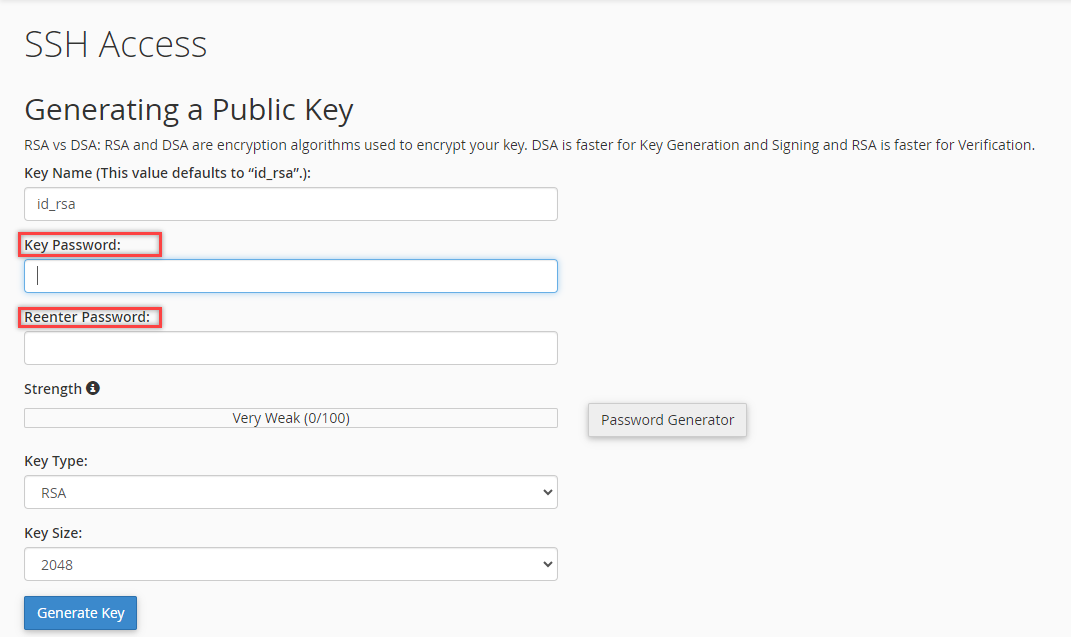Click the SSH Access page heading

pos(115,44)
